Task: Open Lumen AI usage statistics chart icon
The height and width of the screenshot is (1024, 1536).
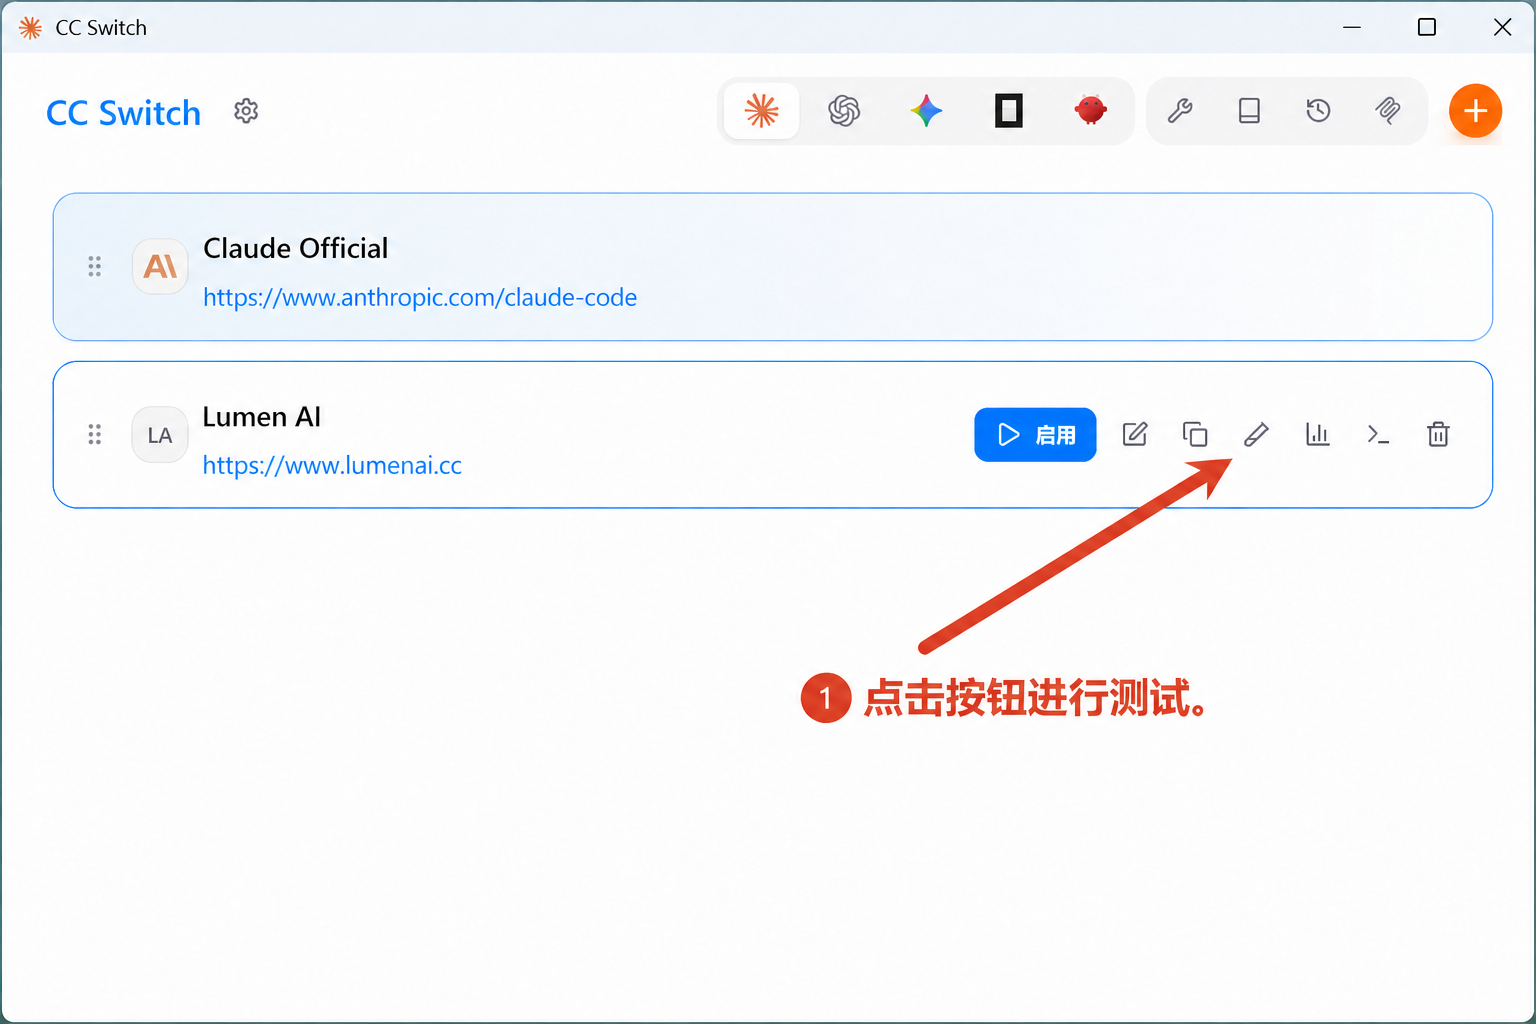Action: 1317,434
